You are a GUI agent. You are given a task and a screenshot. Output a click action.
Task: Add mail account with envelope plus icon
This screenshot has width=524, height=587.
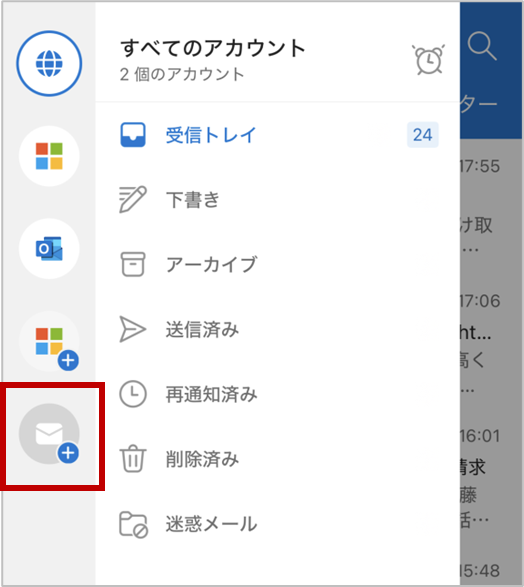(x=49, y=434)
